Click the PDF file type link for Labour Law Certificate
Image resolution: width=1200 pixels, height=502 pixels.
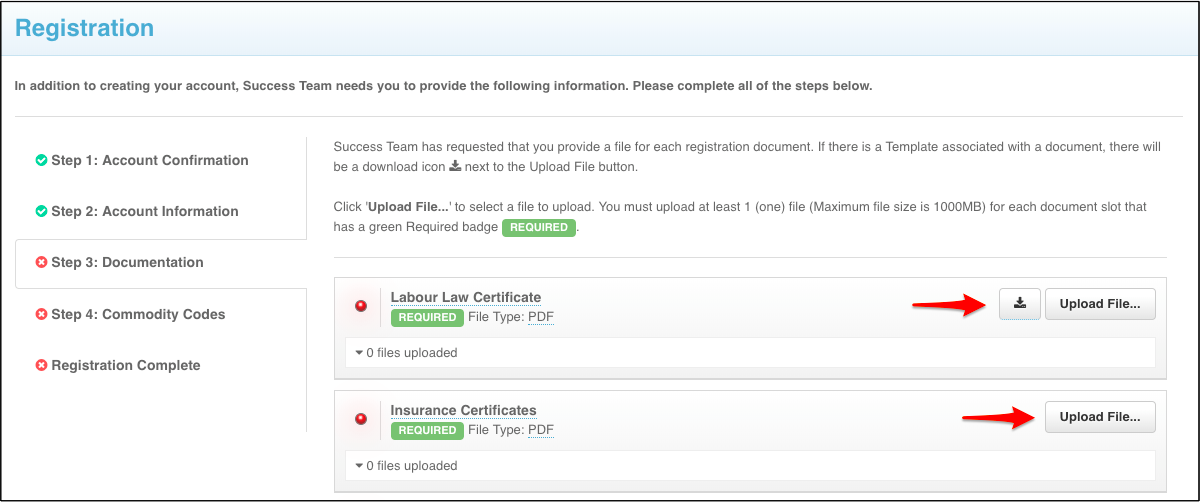point(541,318)
